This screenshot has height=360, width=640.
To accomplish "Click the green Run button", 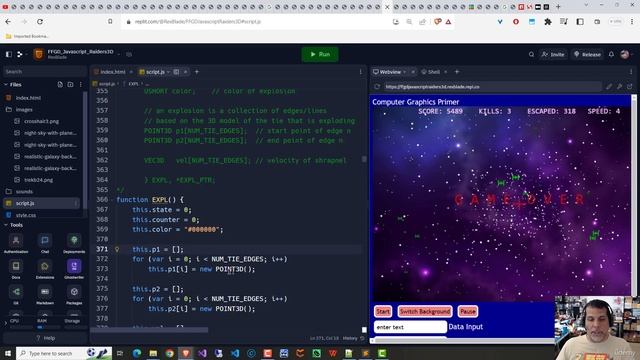I will point(320,54).
